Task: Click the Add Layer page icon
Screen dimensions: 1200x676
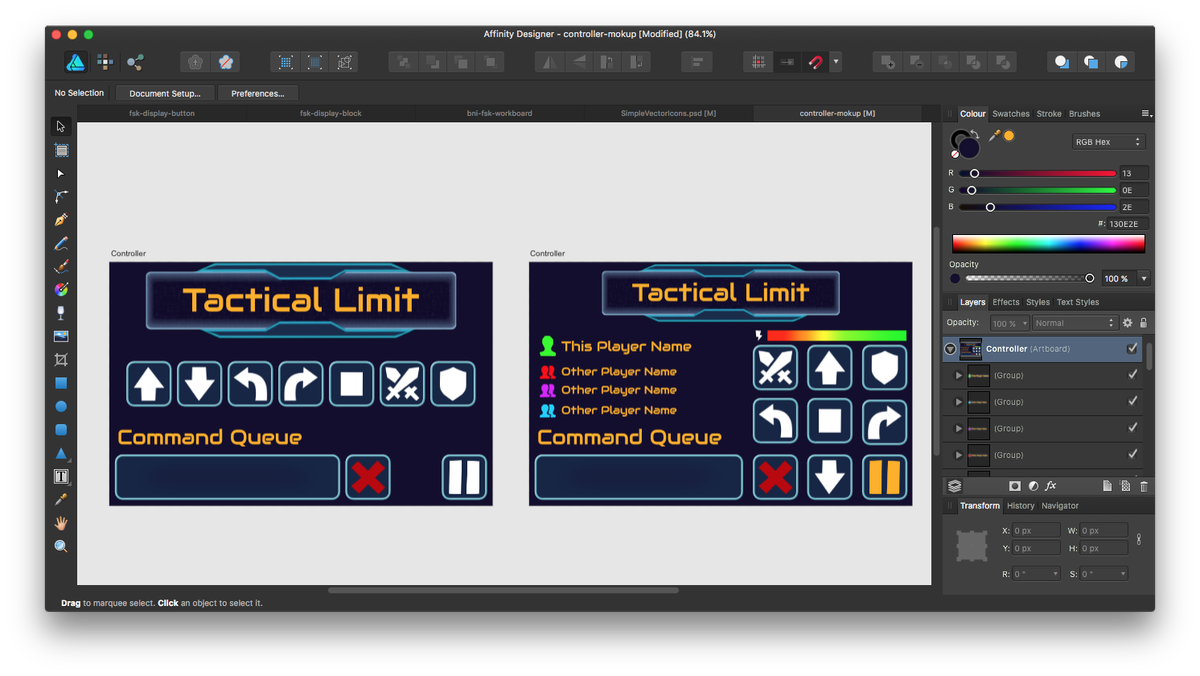Action: [x=1107, y=486]
